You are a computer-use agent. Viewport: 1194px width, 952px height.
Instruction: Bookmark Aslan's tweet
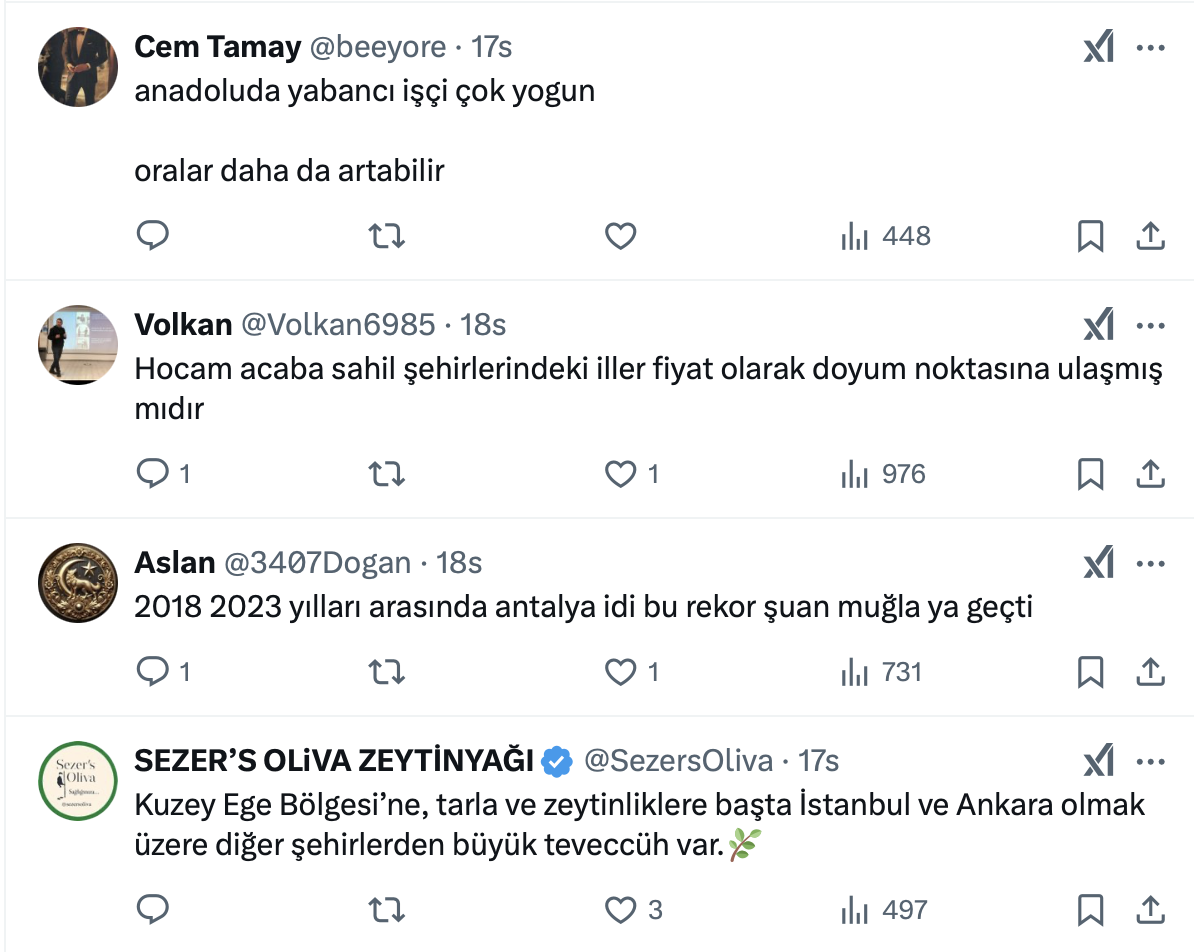click(x=1090, y=672)
